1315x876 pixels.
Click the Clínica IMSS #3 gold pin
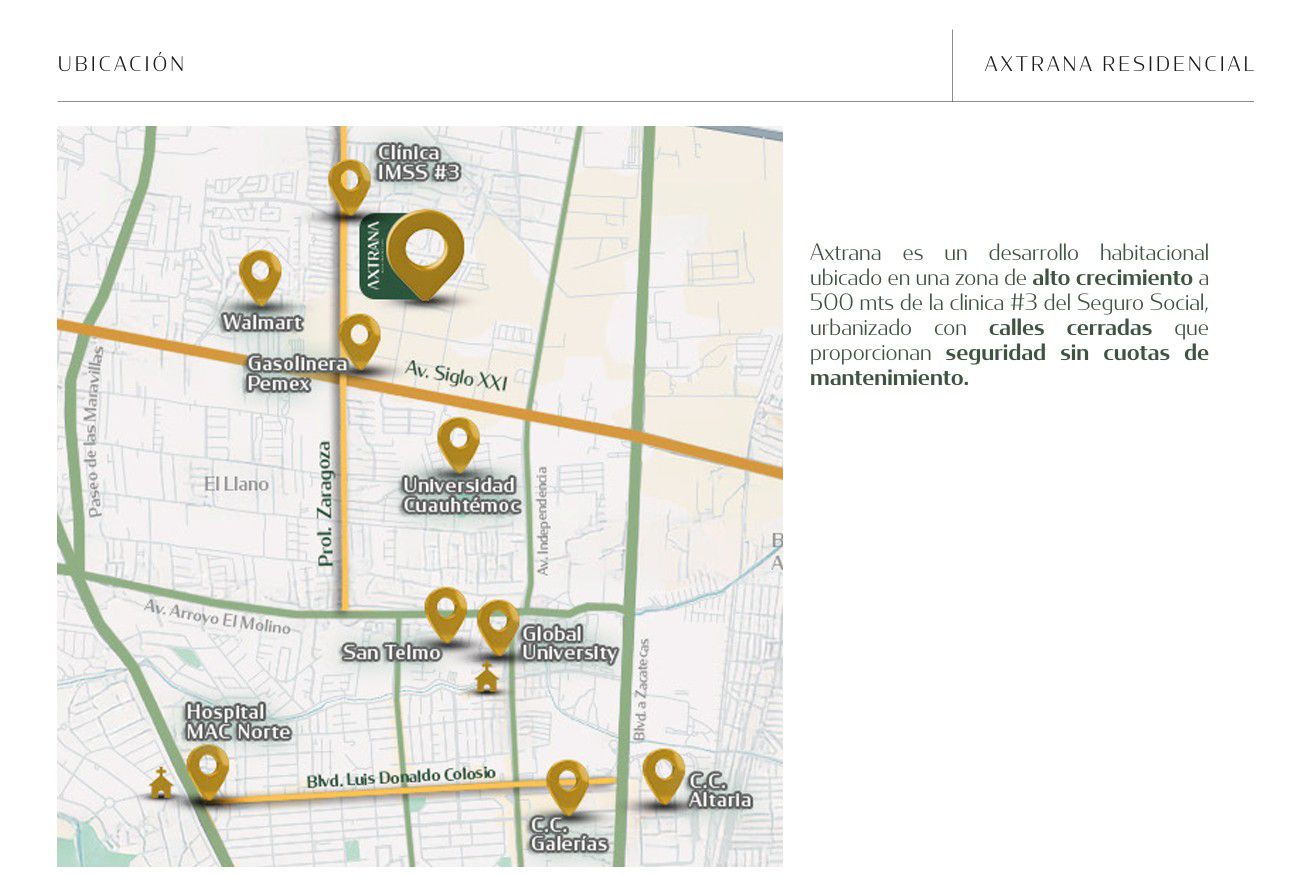[349, 187]
